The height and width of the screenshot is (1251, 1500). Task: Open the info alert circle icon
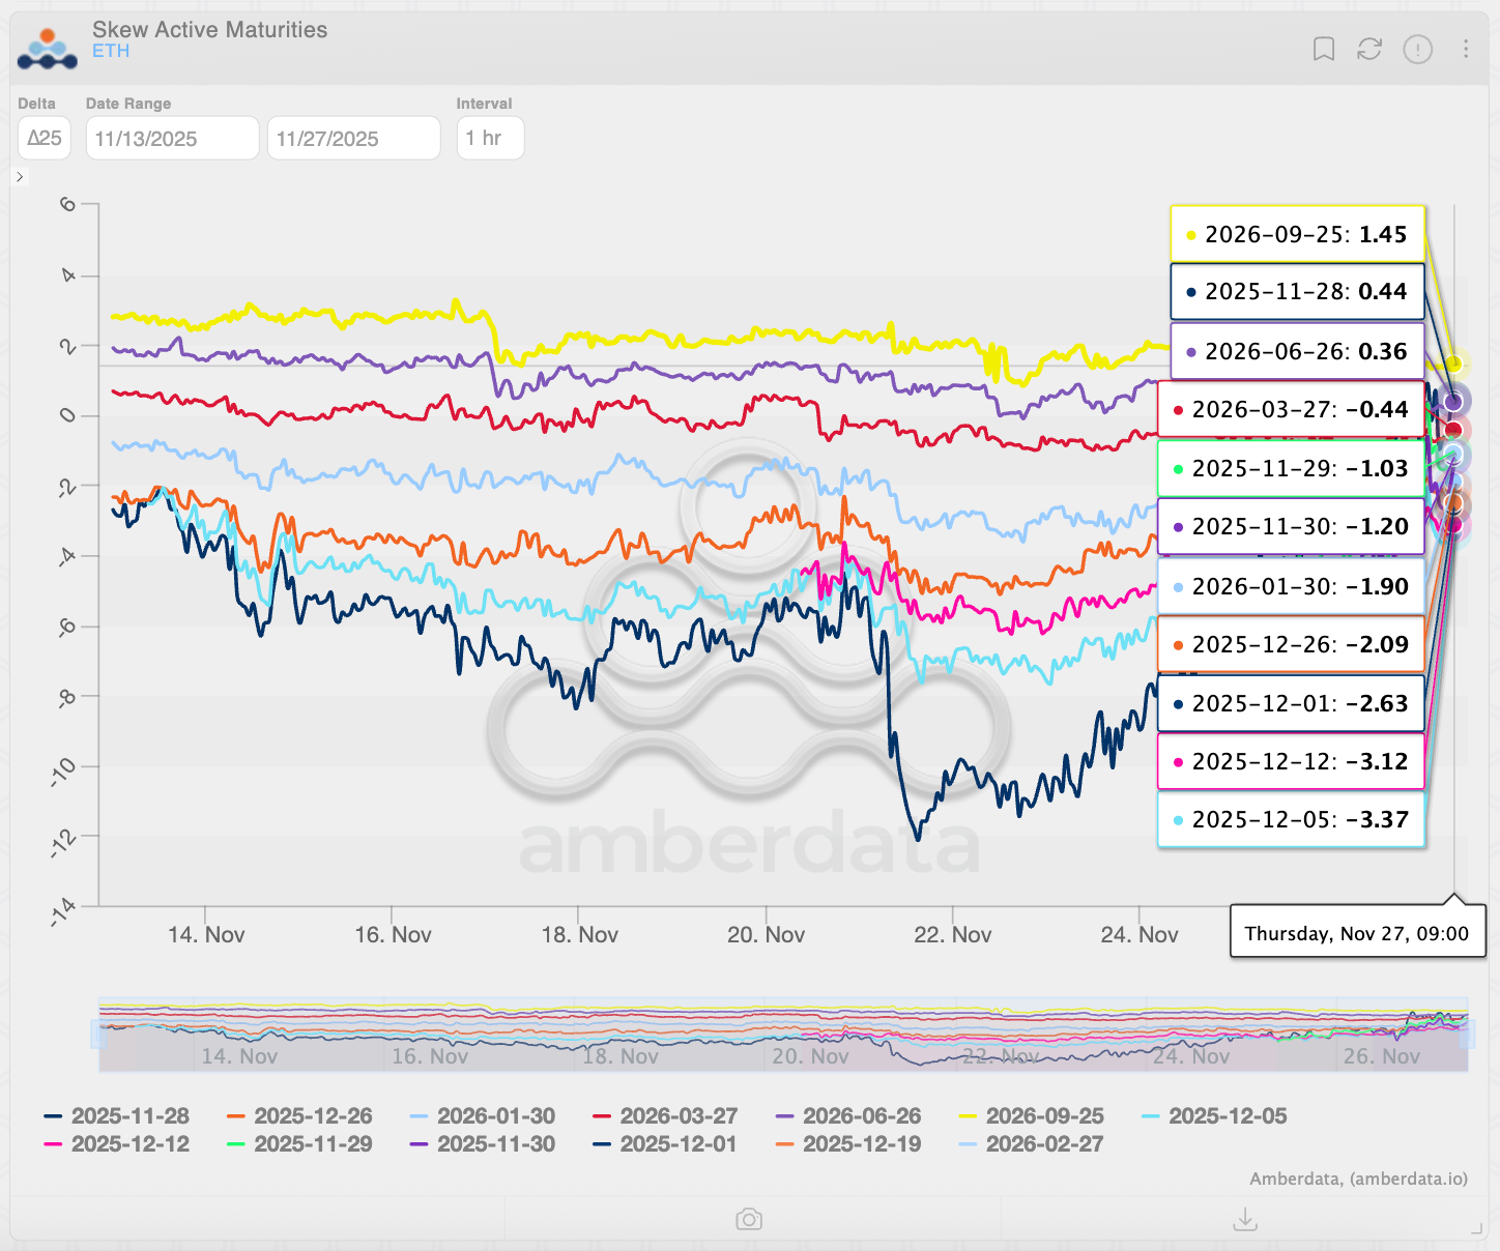[x=1417, y=49]
